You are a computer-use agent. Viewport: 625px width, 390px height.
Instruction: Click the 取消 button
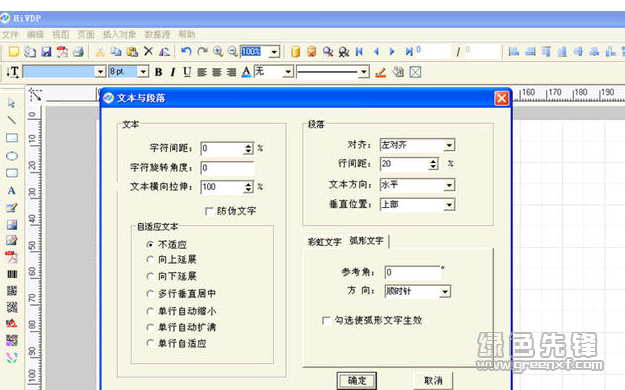coord(433,381)
